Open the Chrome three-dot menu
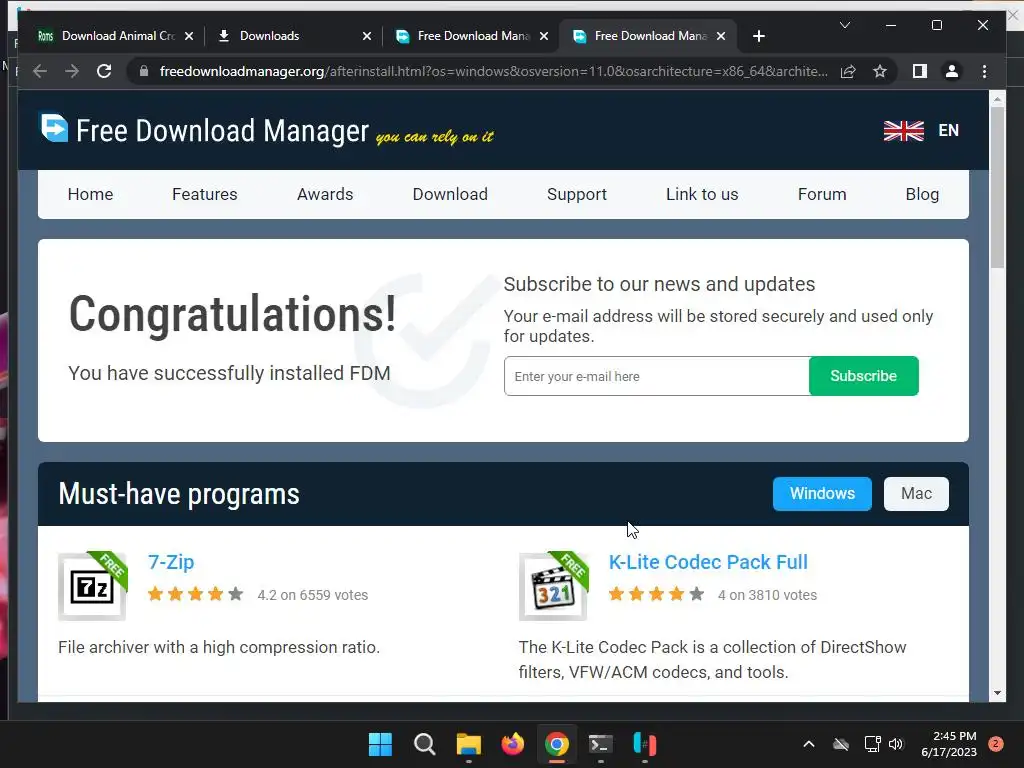Image resolution: width=1024 pixels, height=768 pixels. pyautogui.click(x=984, y=71)
